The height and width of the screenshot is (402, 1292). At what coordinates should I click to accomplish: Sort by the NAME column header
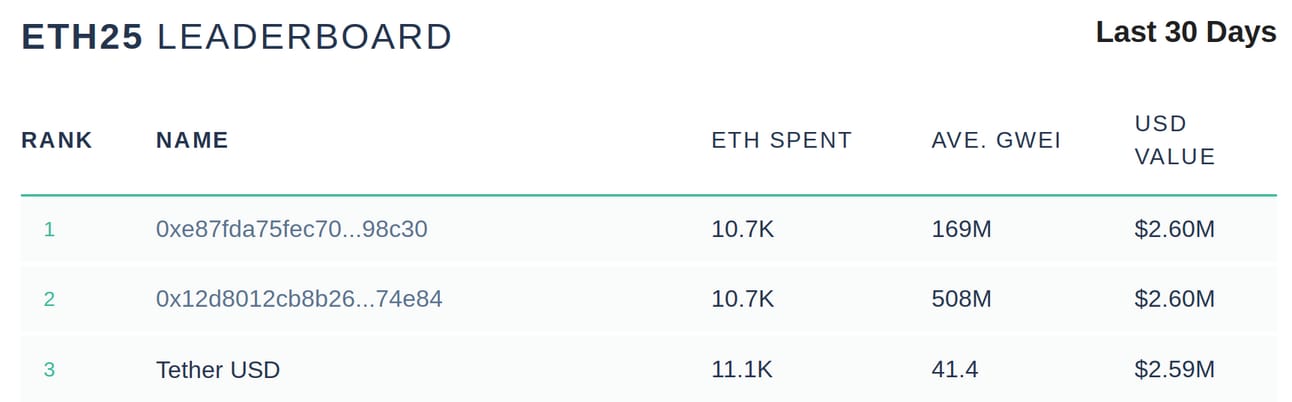click(x=192, y=140)
